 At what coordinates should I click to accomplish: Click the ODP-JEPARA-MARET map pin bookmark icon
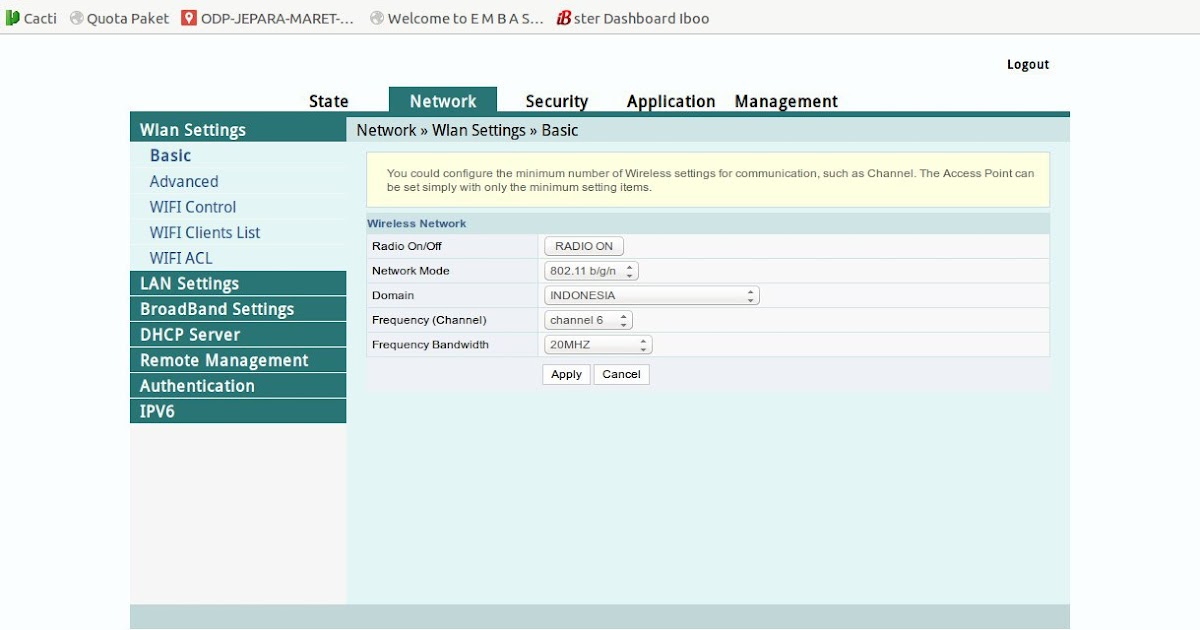click(185, 17)
